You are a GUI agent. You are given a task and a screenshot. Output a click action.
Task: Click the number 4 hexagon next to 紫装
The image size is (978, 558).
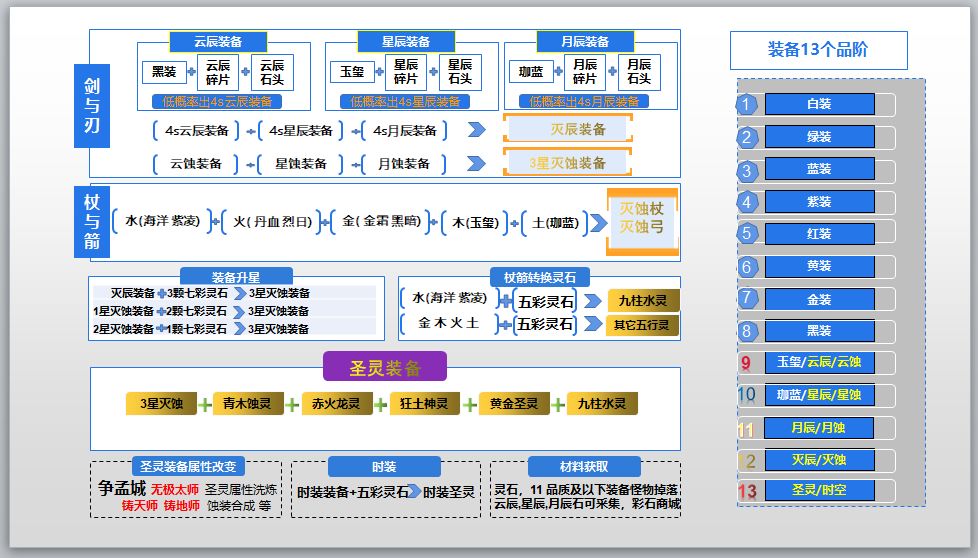coord(746,202)
